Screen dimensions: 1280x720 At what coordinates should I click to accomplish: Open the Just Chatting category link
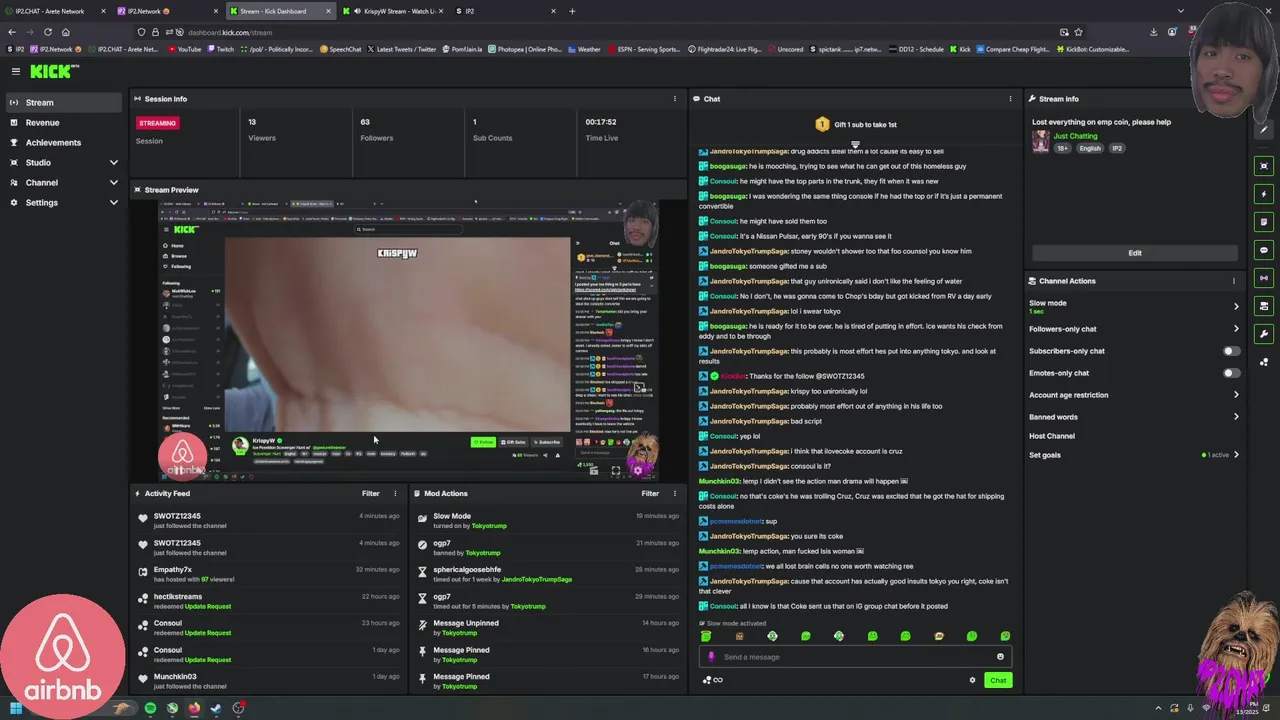click(x=1075, y=136)
